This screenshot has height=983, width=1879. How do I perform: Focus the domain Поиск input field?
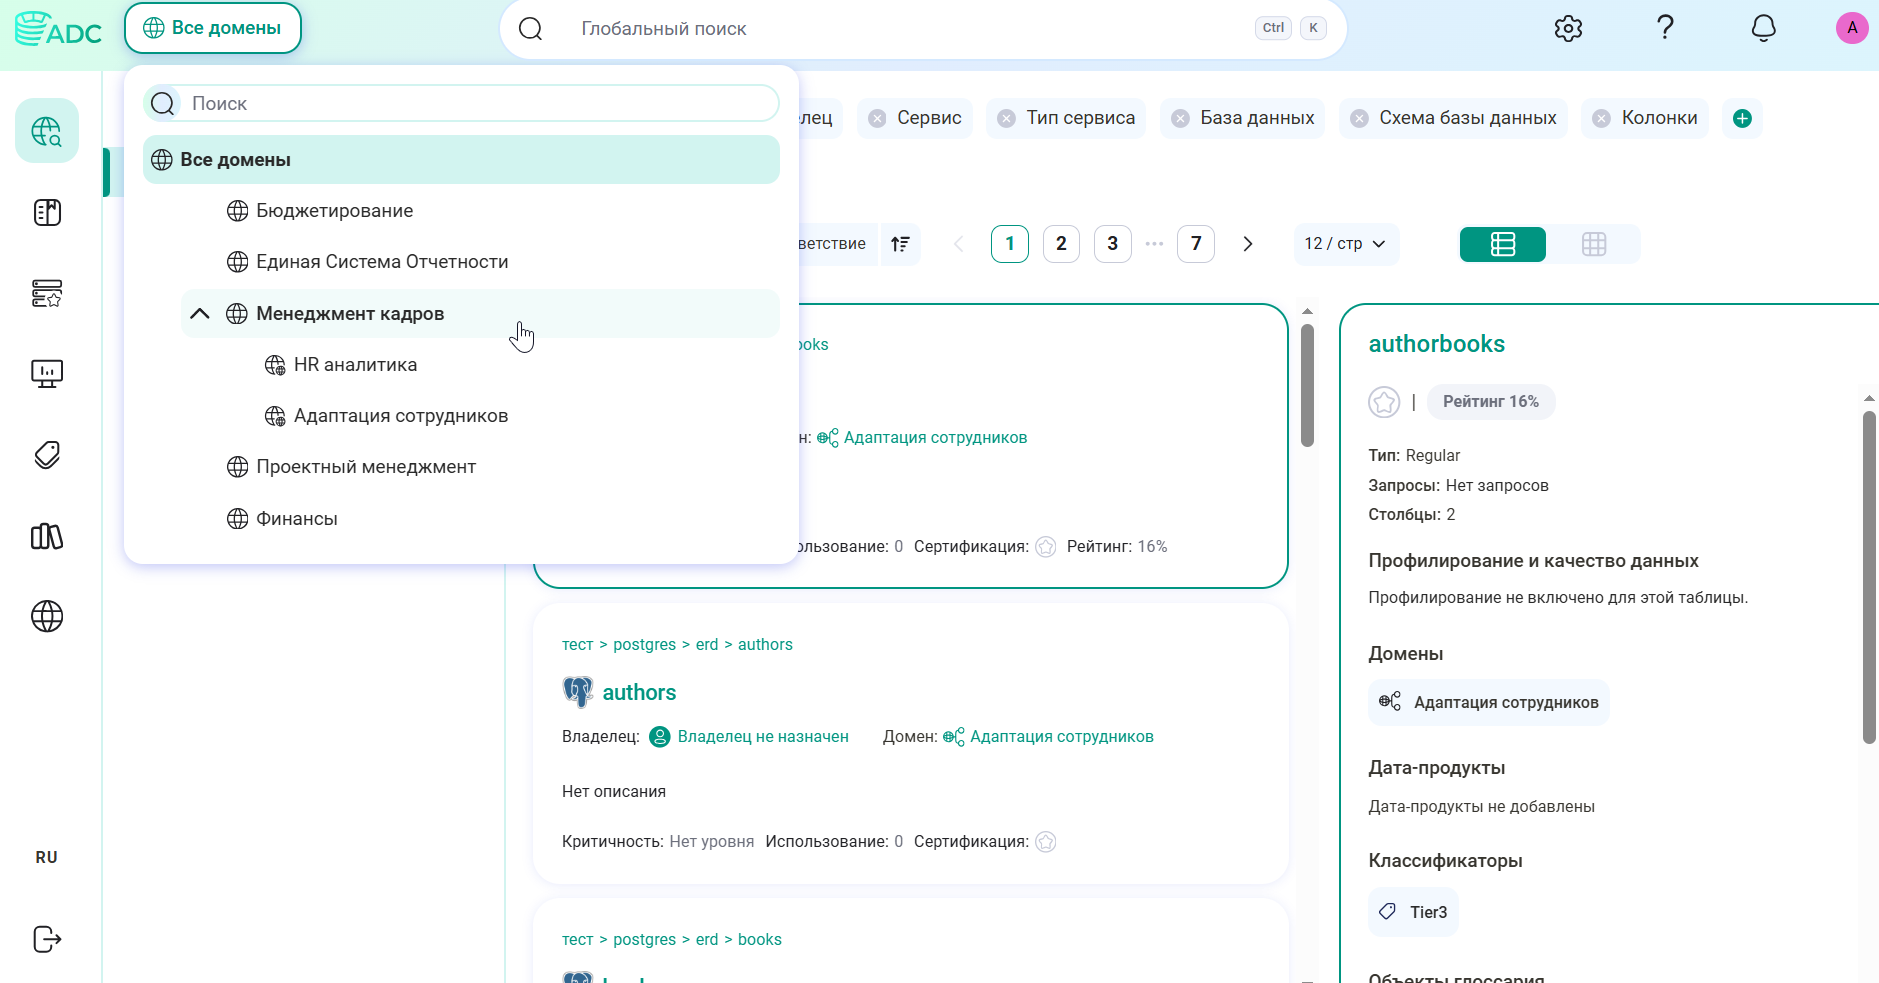pyautogui.click(x=461, y=103)
